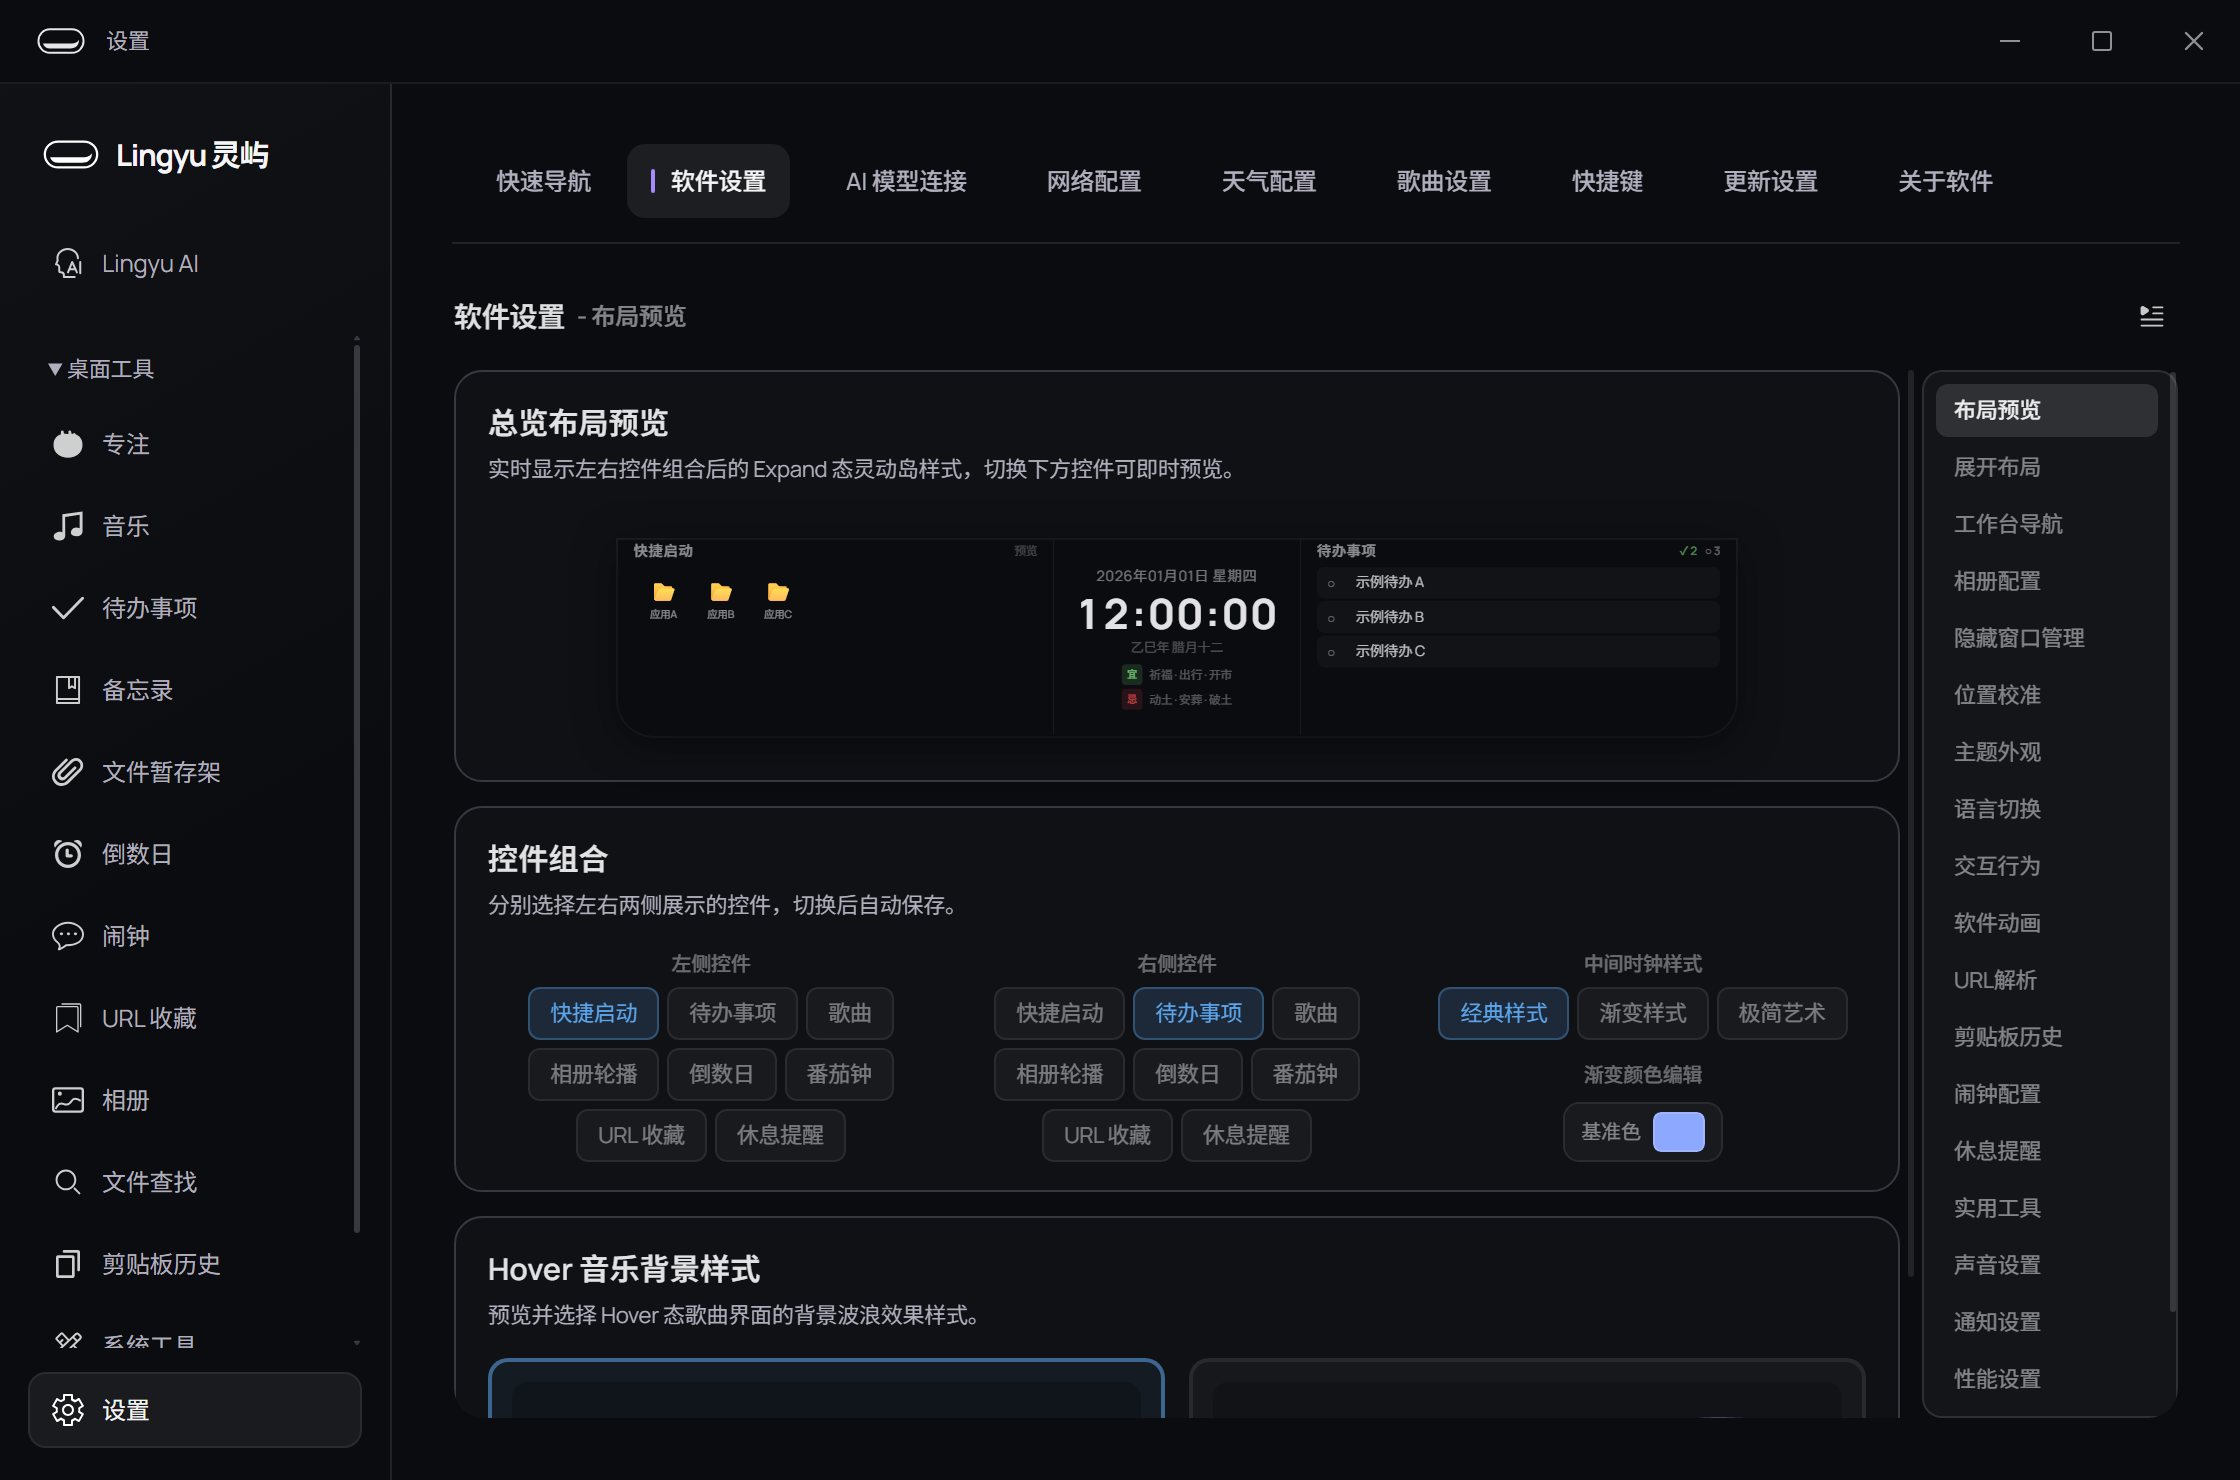
Task: Open the 待办事项 todo sidebar item
Action: (125, 608)
